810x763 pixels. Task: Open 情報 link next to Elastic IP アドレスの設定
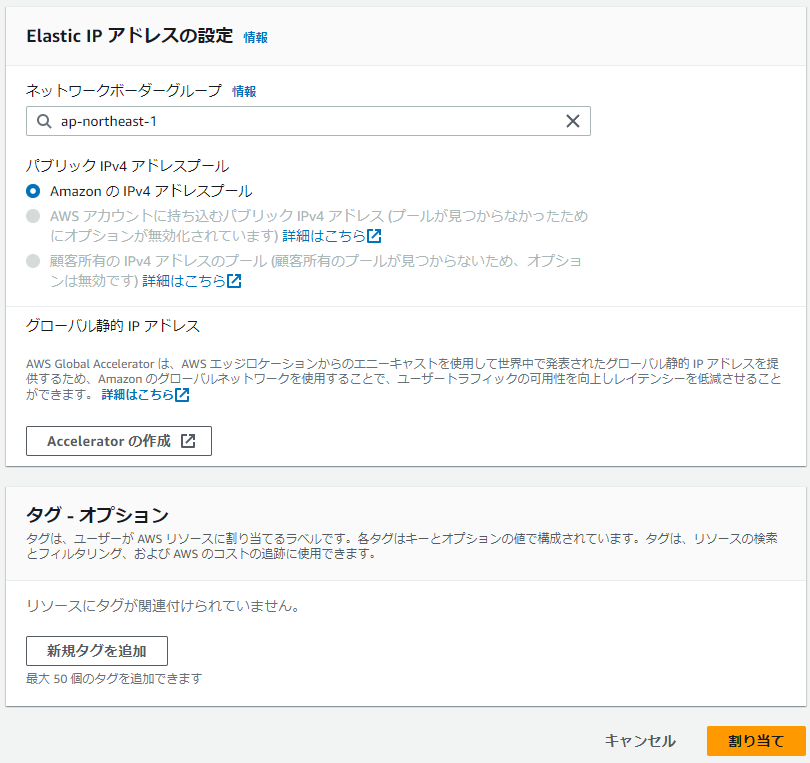255,37
